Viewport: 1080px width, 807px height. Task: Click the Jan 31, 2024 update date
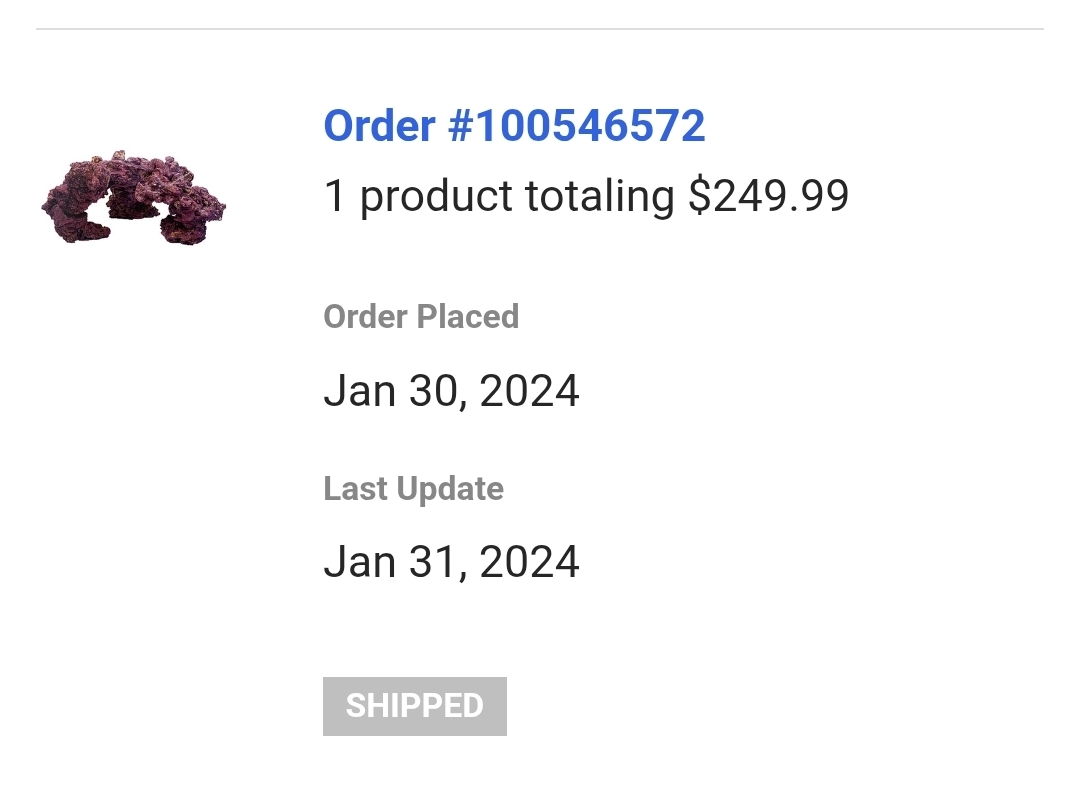(451, 562)
